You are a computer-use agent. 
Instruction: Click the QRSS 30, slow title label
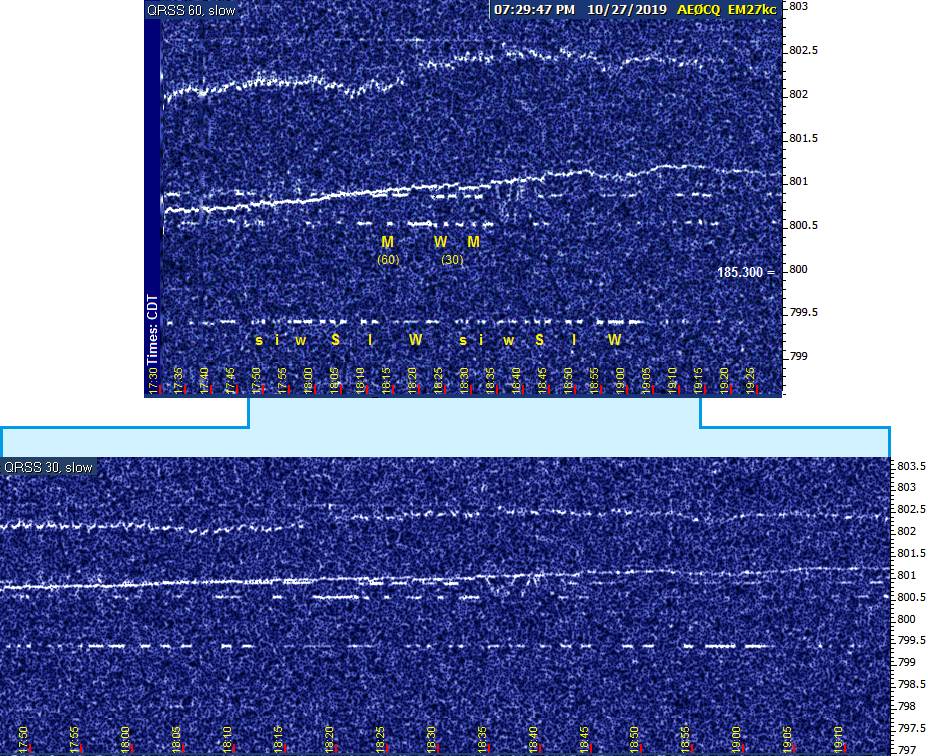click(48, 467)
